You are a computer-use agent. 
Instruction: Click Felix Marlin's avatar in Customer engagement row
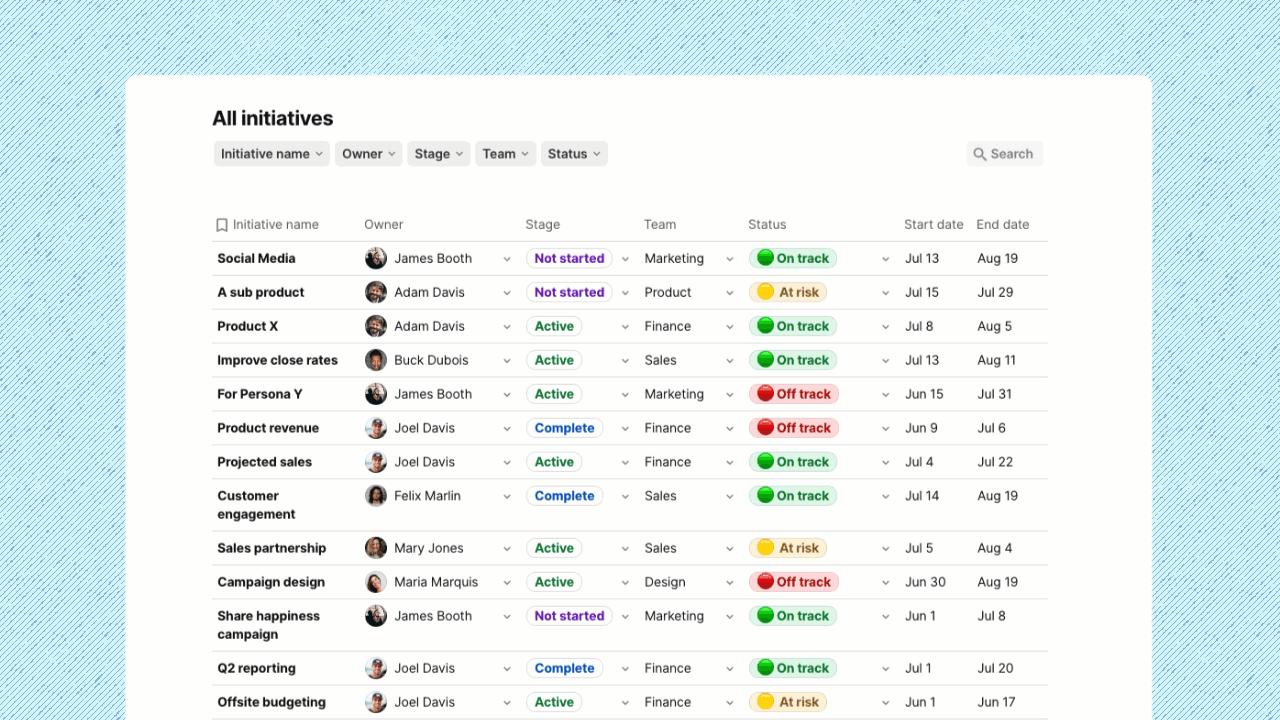(376, 496)
